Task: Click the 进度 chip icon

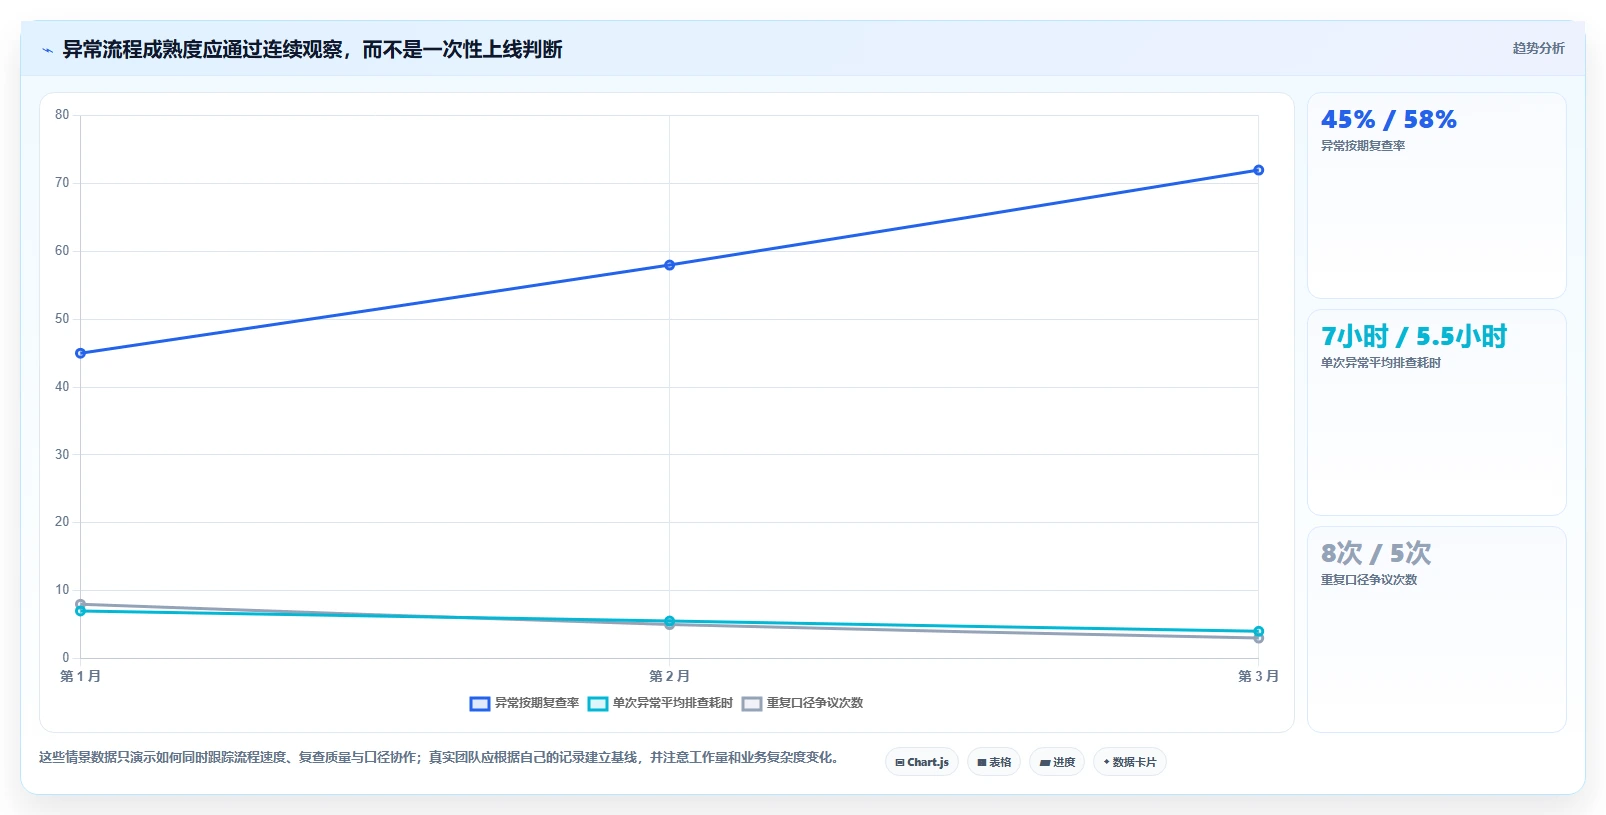Action: [x=1045, y=762]
